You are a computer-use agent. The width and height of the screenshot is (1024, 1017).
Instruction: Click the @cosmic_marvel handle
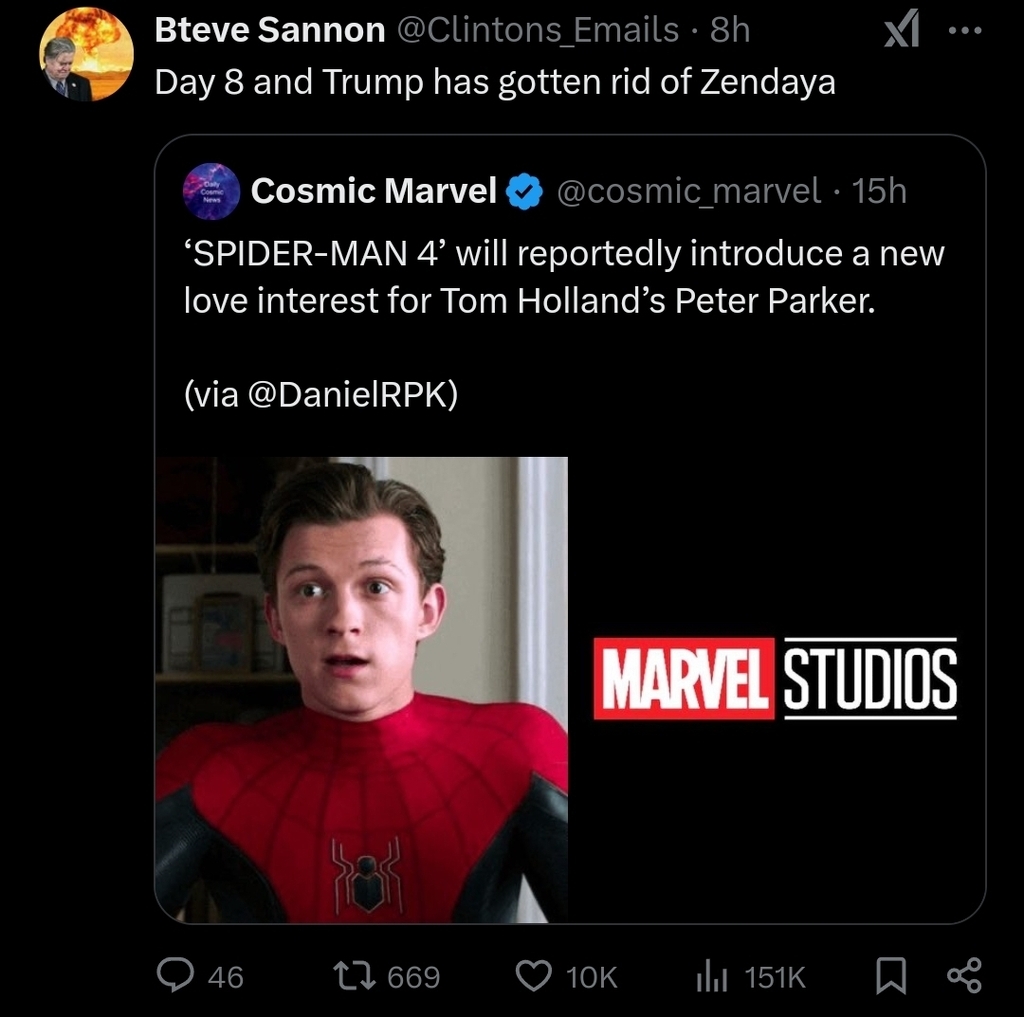click(689, 190)
